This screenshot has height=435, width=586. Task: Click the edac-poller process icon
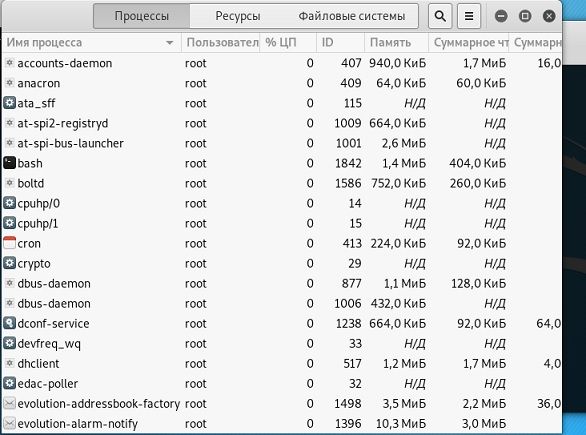coord(10,383)
